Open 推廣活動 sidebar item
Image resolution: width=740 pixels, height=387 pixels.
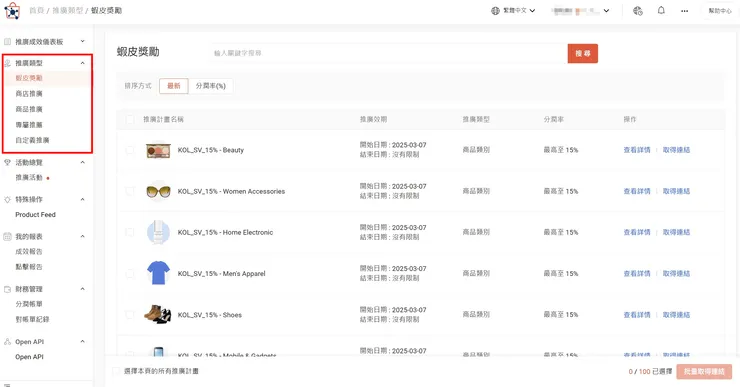point(29,177)
